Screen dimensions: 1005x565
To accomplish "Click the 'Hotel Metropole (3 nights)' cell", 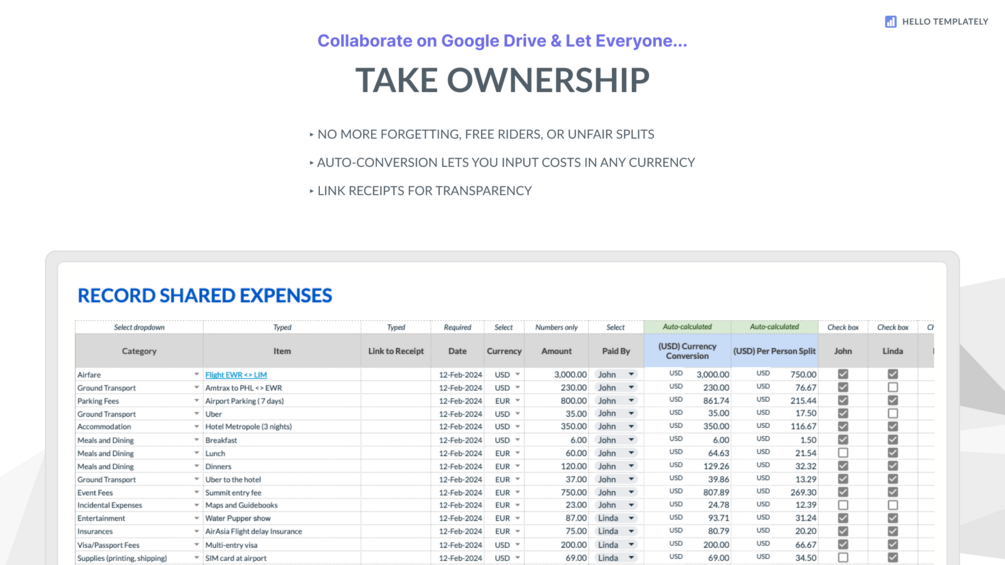I will [282, 427].
